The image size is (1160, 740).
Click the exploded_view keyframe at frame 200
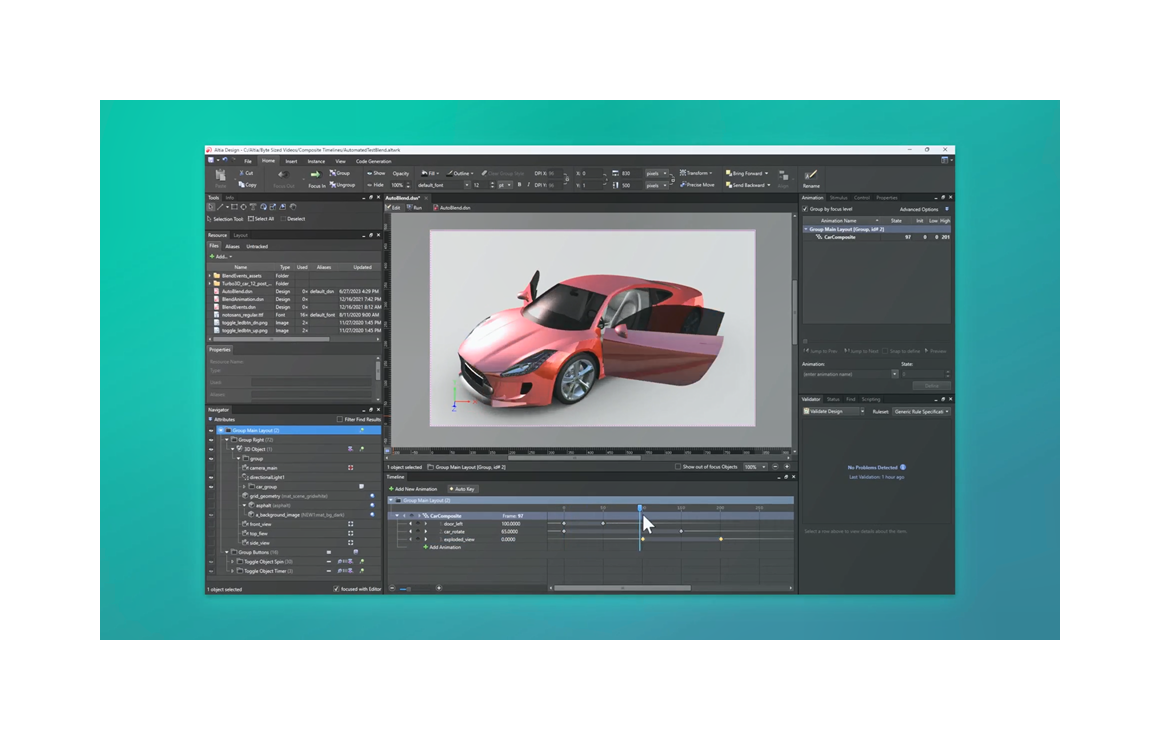tap(721, 539)
